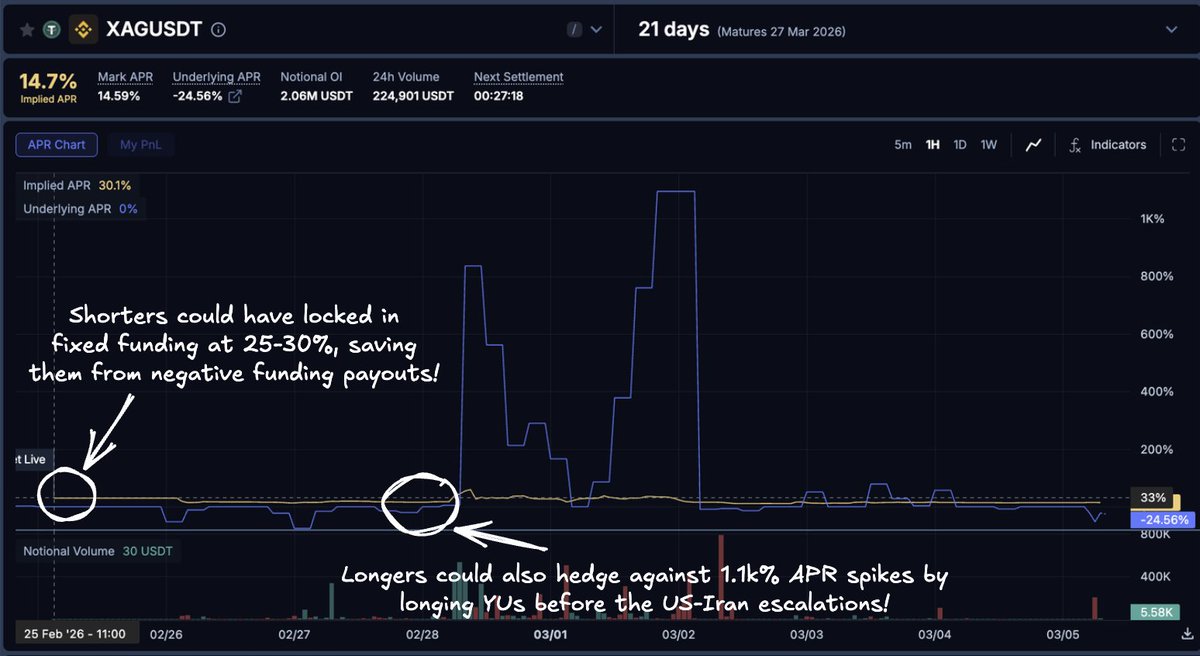Click the 24h Volume 224,901 USDT value

(x=414, y=96)
